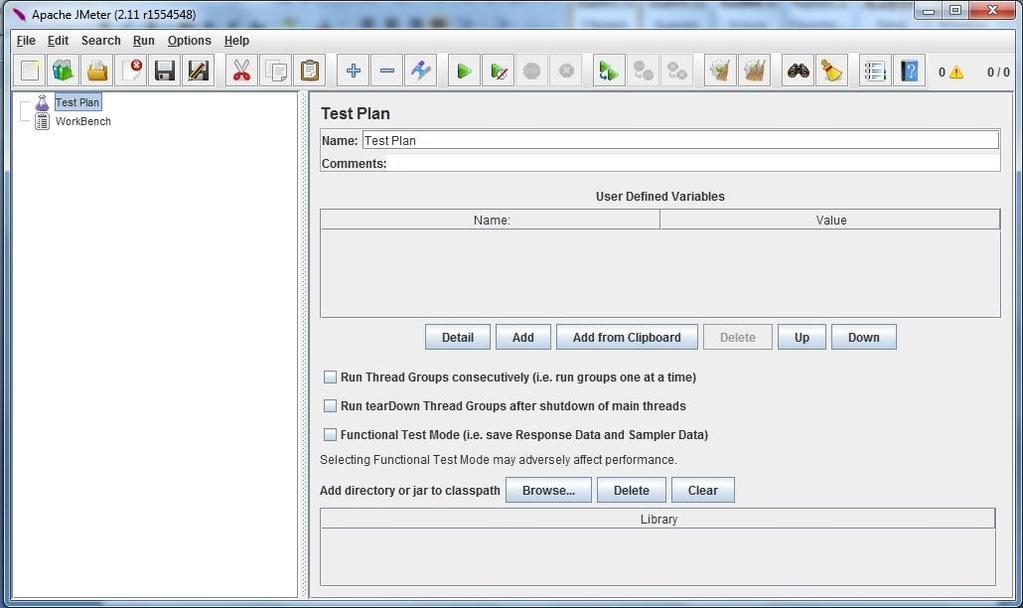The height and width of the screenshot is (608, 1023).
Task: Start the test with the green play icon
Action: point(464,70)
